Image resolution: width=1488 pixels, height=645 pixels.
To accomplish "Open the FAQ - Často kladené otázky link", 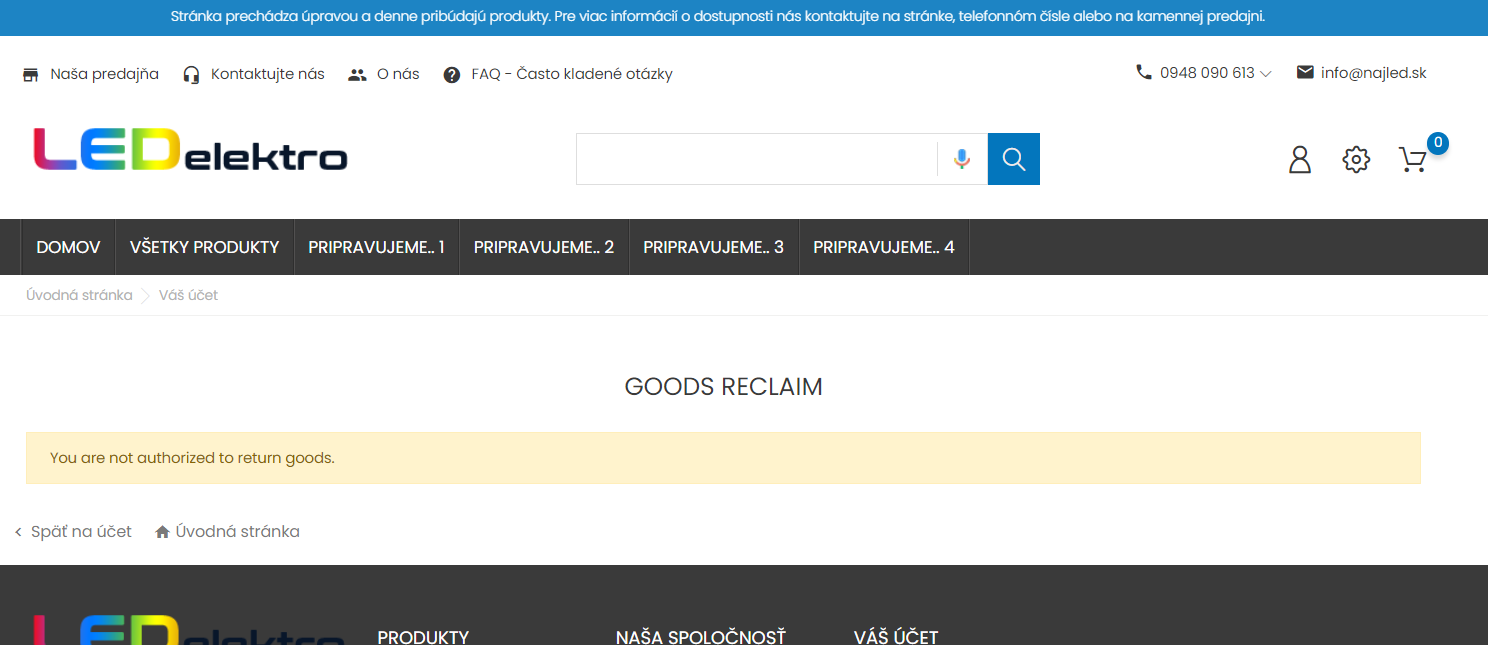I will [572, 74].
